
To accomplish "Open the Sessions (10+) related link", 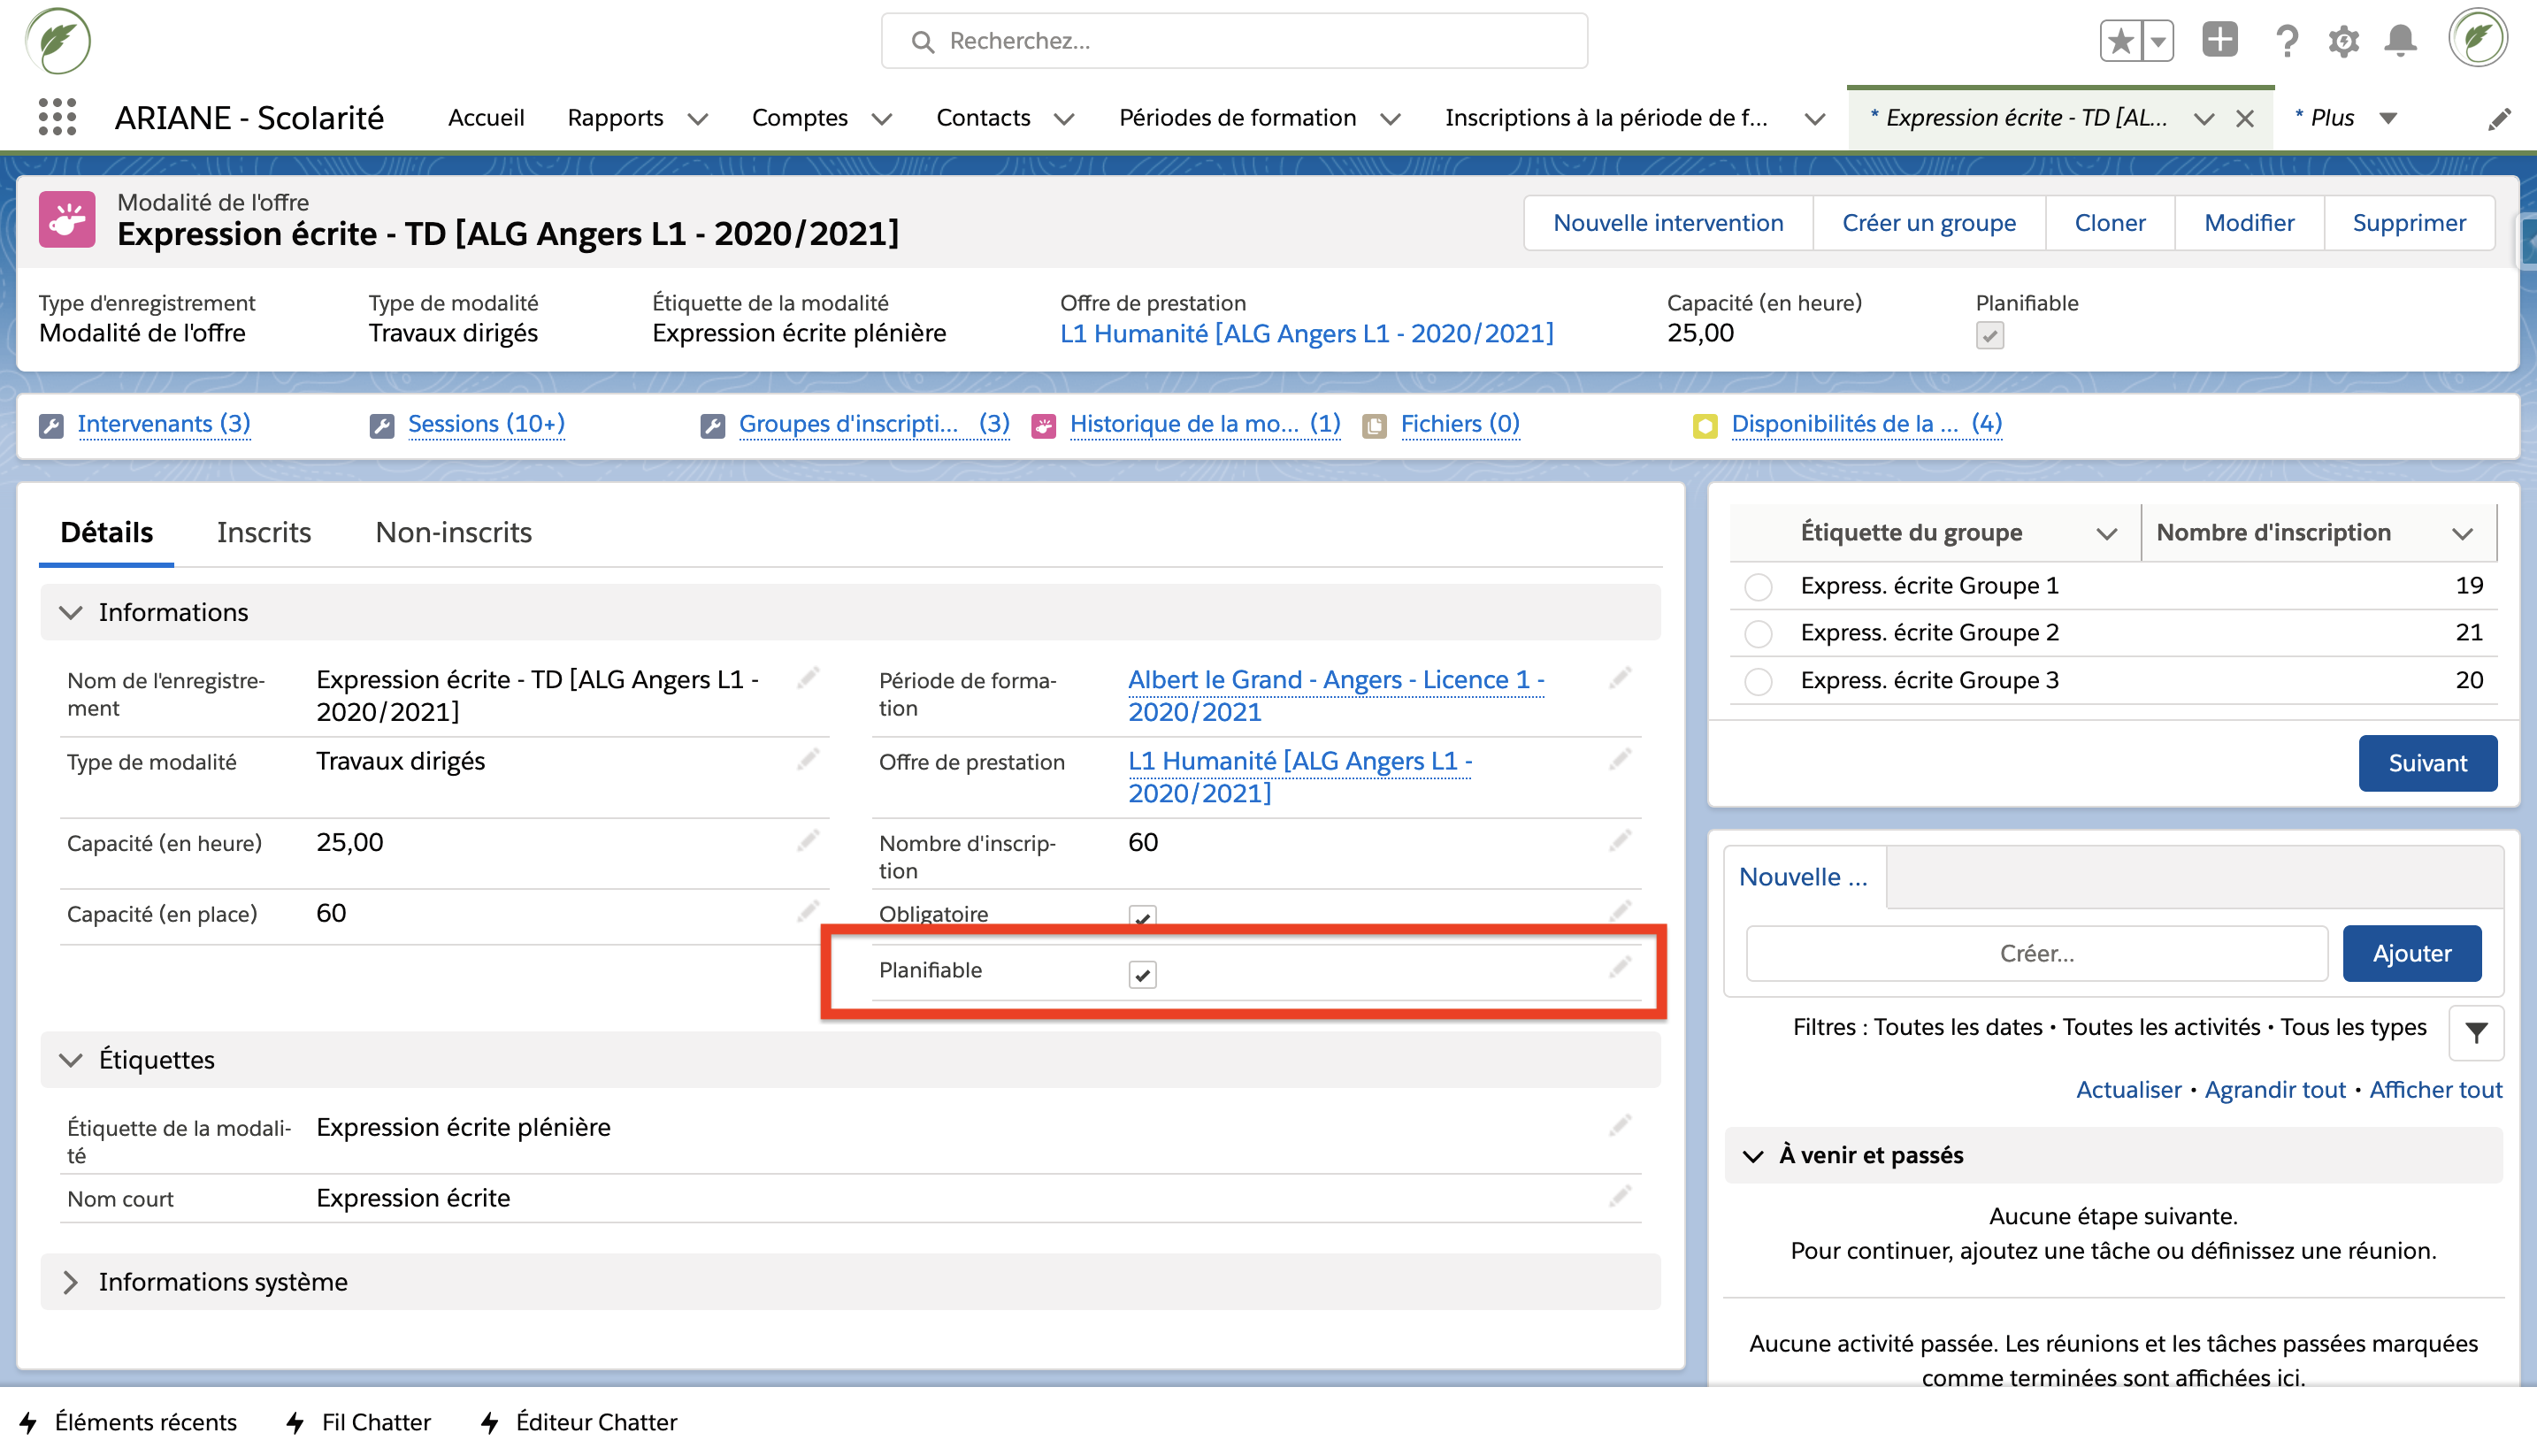I will 486,424.
